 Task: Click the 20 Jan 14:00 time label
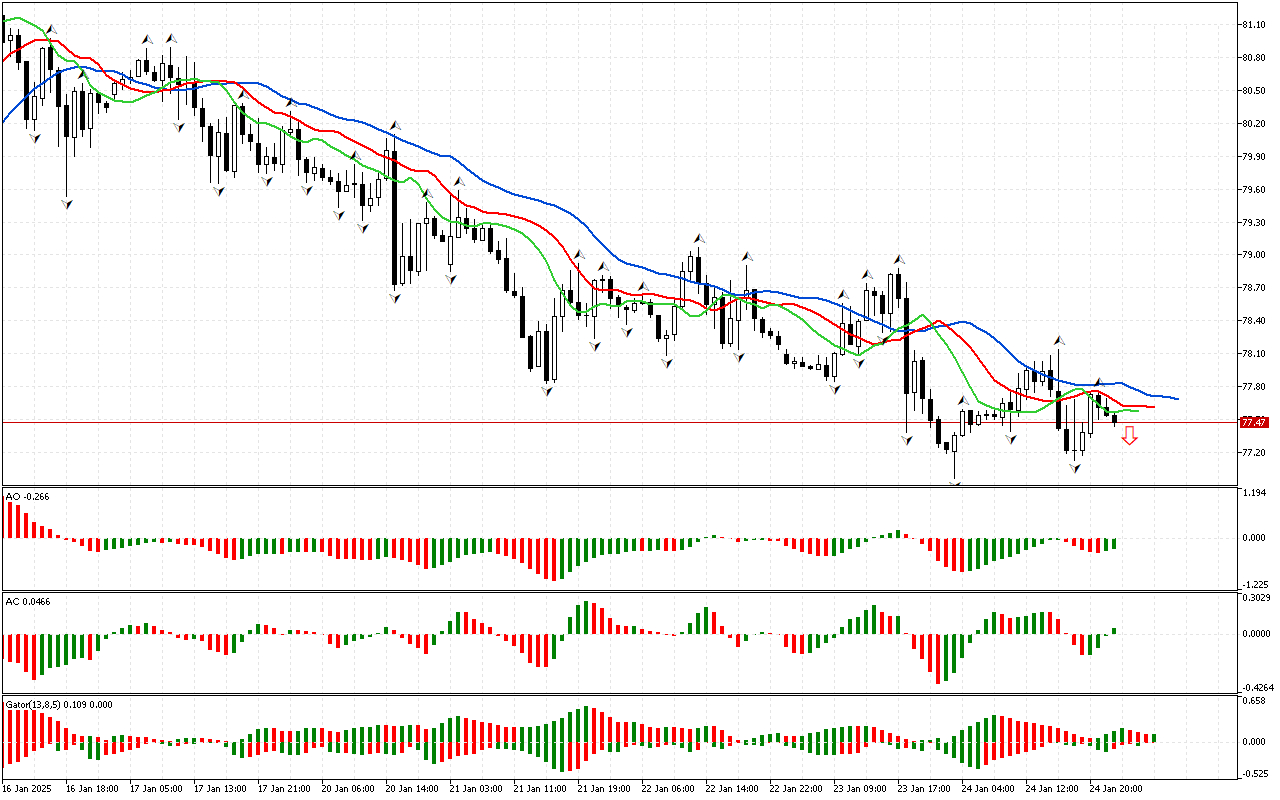point(412,789)
